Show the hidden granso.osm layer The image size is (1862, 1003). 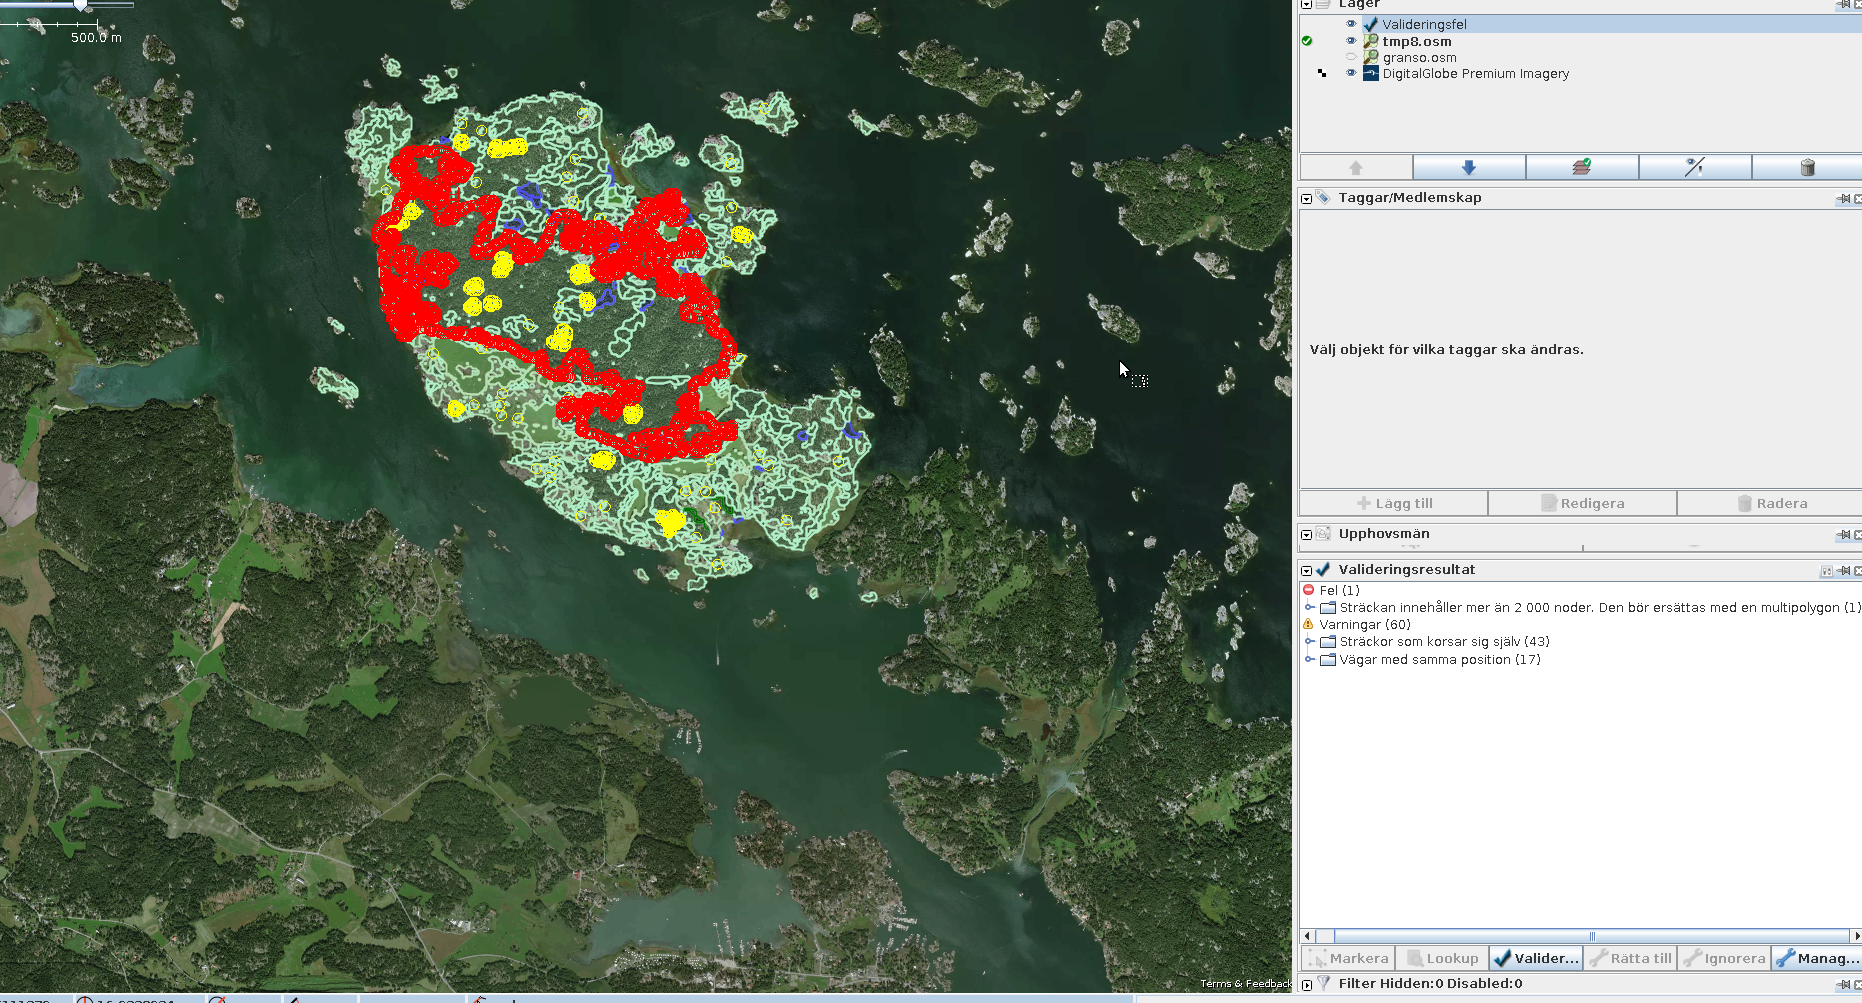click(x=1350, y=57)
